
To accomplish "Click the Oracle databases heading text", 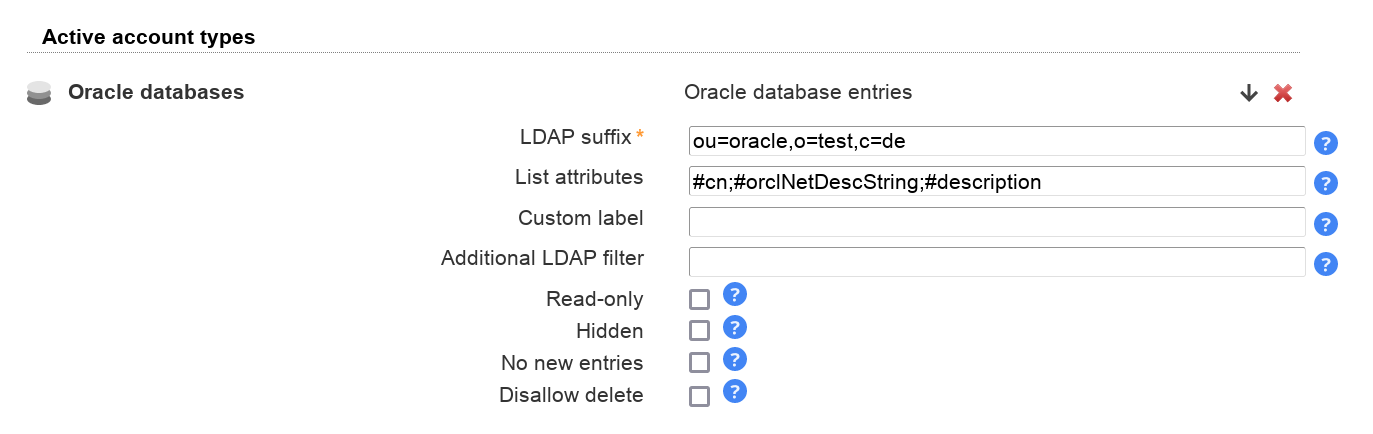I will click(x=156, y=92).
